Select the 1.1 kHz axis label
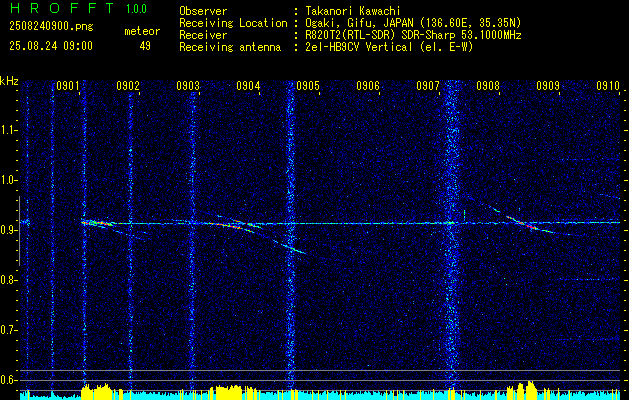Viewport: 629px width, 400px height. click(x=9, y=130)
